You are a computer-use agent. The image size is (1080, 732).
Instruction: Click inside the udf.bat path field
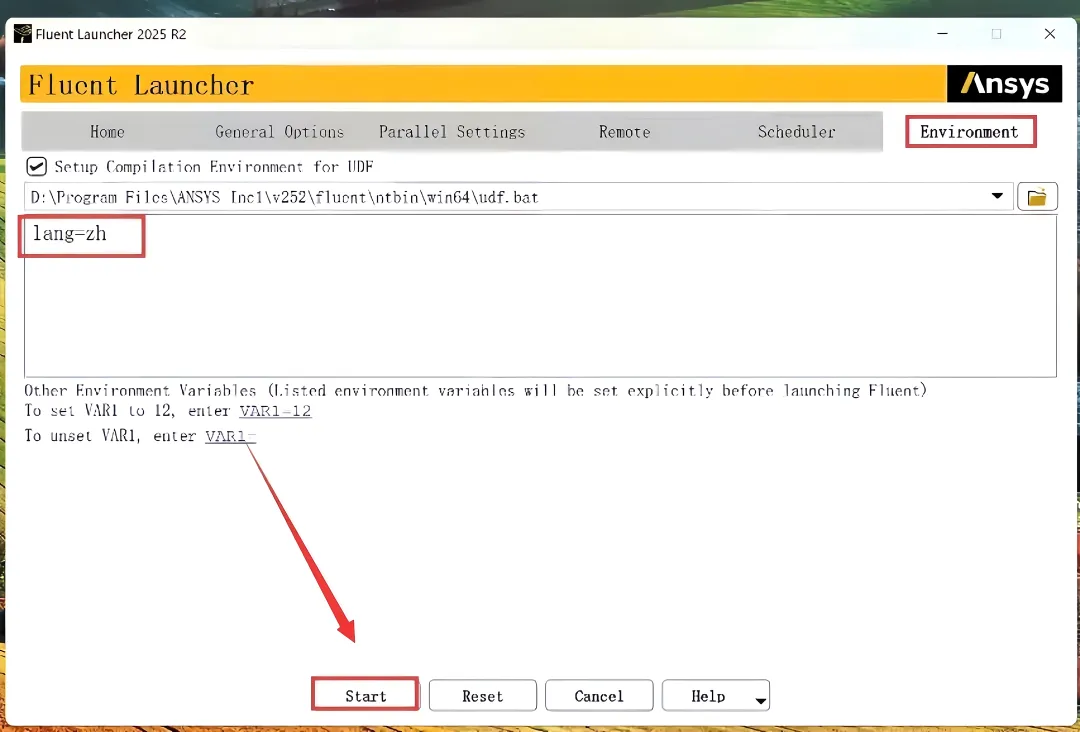click(519, 197)
